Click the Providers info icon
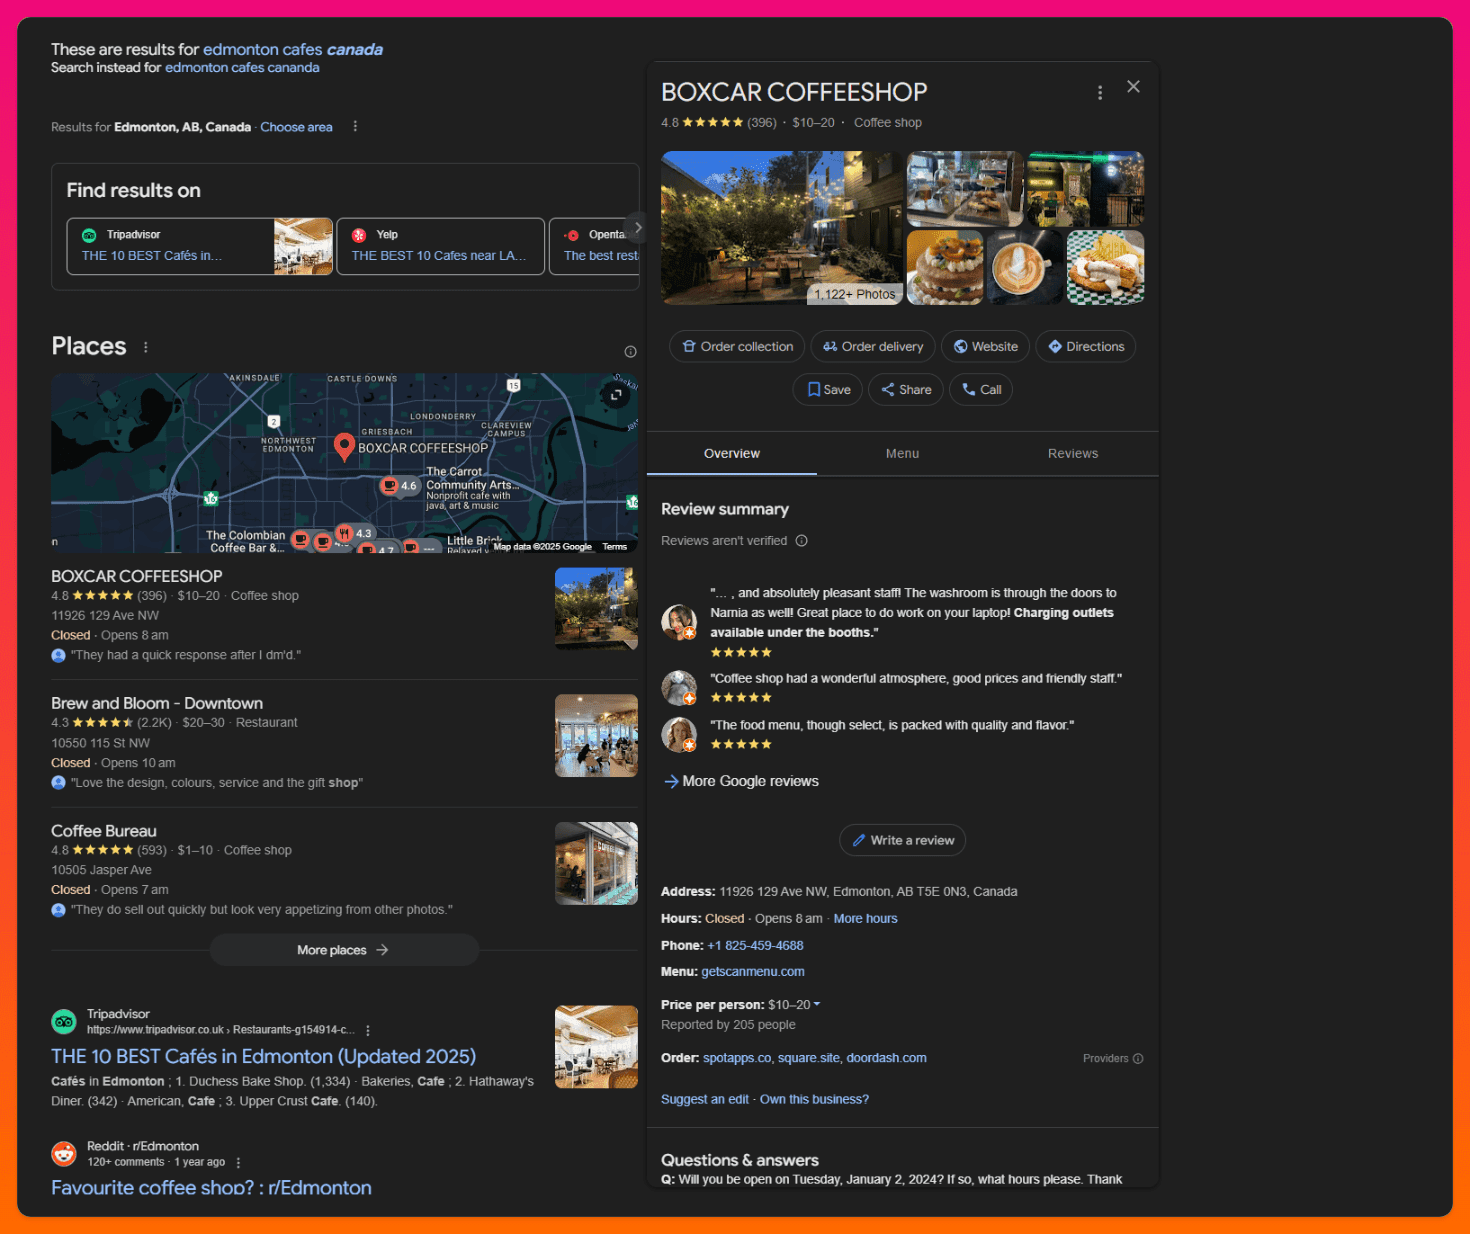The width and height of the screenshot is (1470, 1234). pyautogui.click(x=1138, y=1058)
